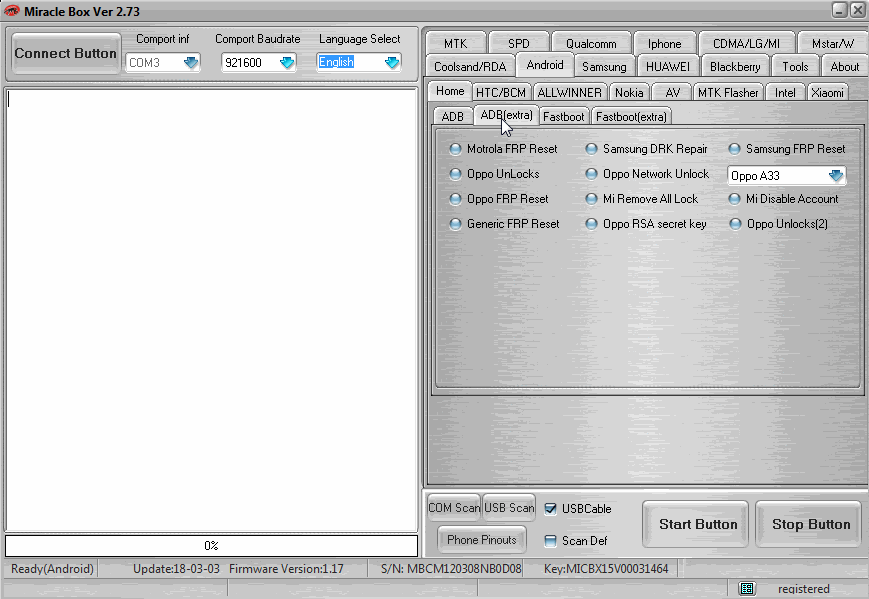Switch to the Fastboot tab
The image size is (869, 599).
click(564, 116)
